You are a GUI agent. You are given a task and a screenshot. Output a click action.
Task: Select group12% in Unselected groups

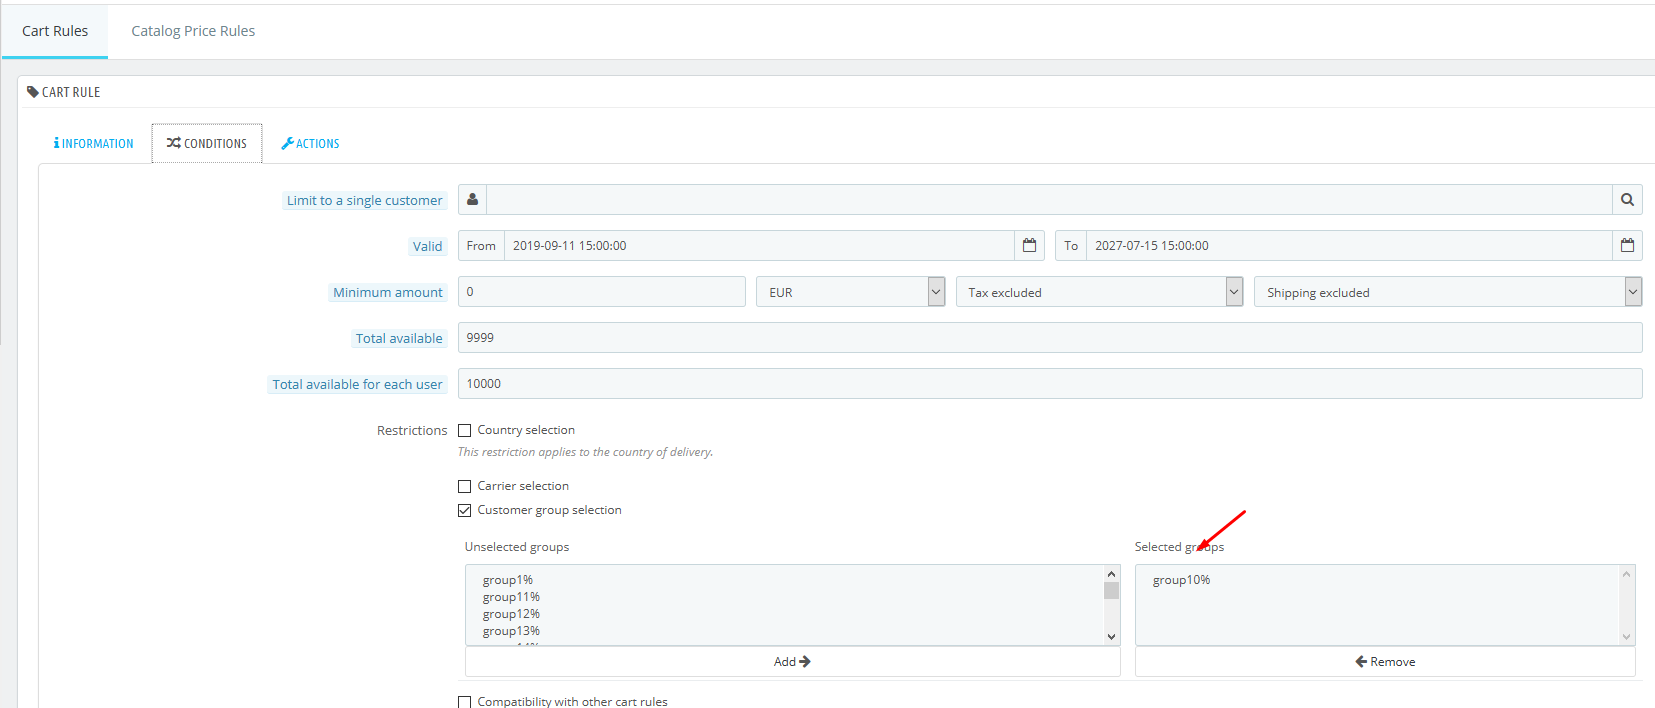click(511, 614)
